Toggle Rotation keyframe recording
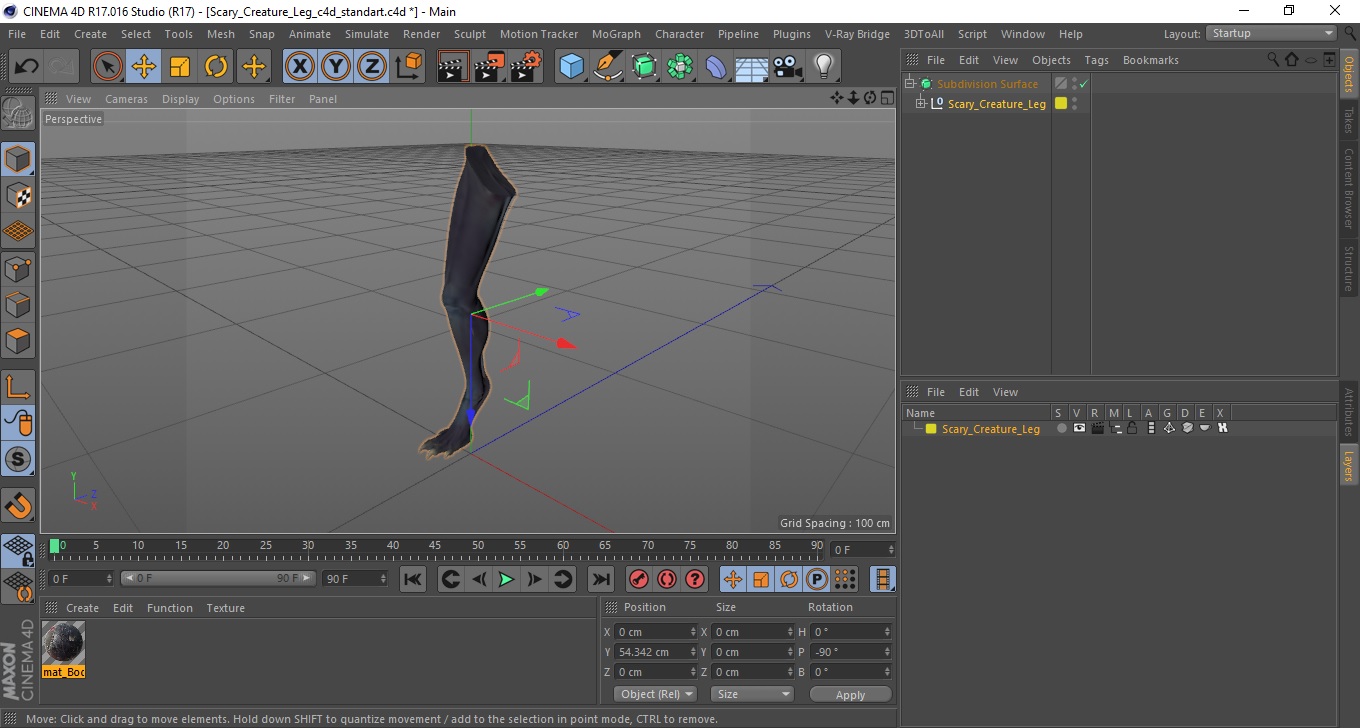 coord(789,579)
